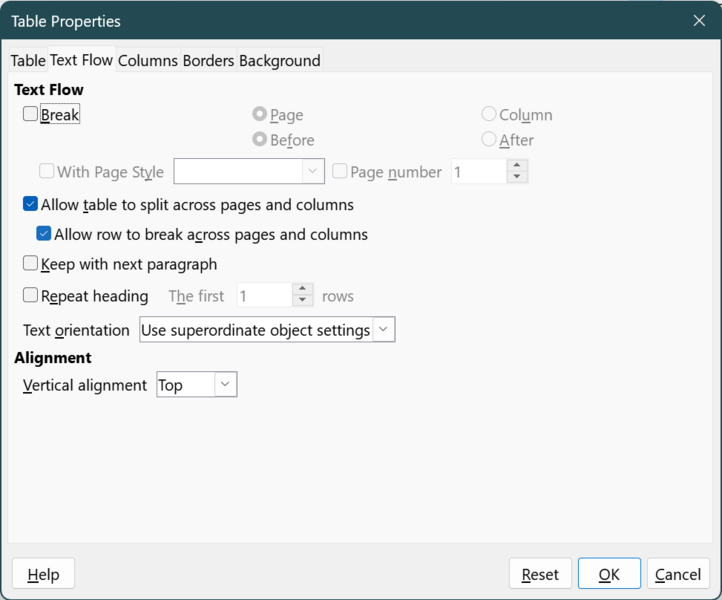This screenshot has width=722, height=600.
Task: Toggle the Repeat heading checkbox
Action: [x=31, y=296]
